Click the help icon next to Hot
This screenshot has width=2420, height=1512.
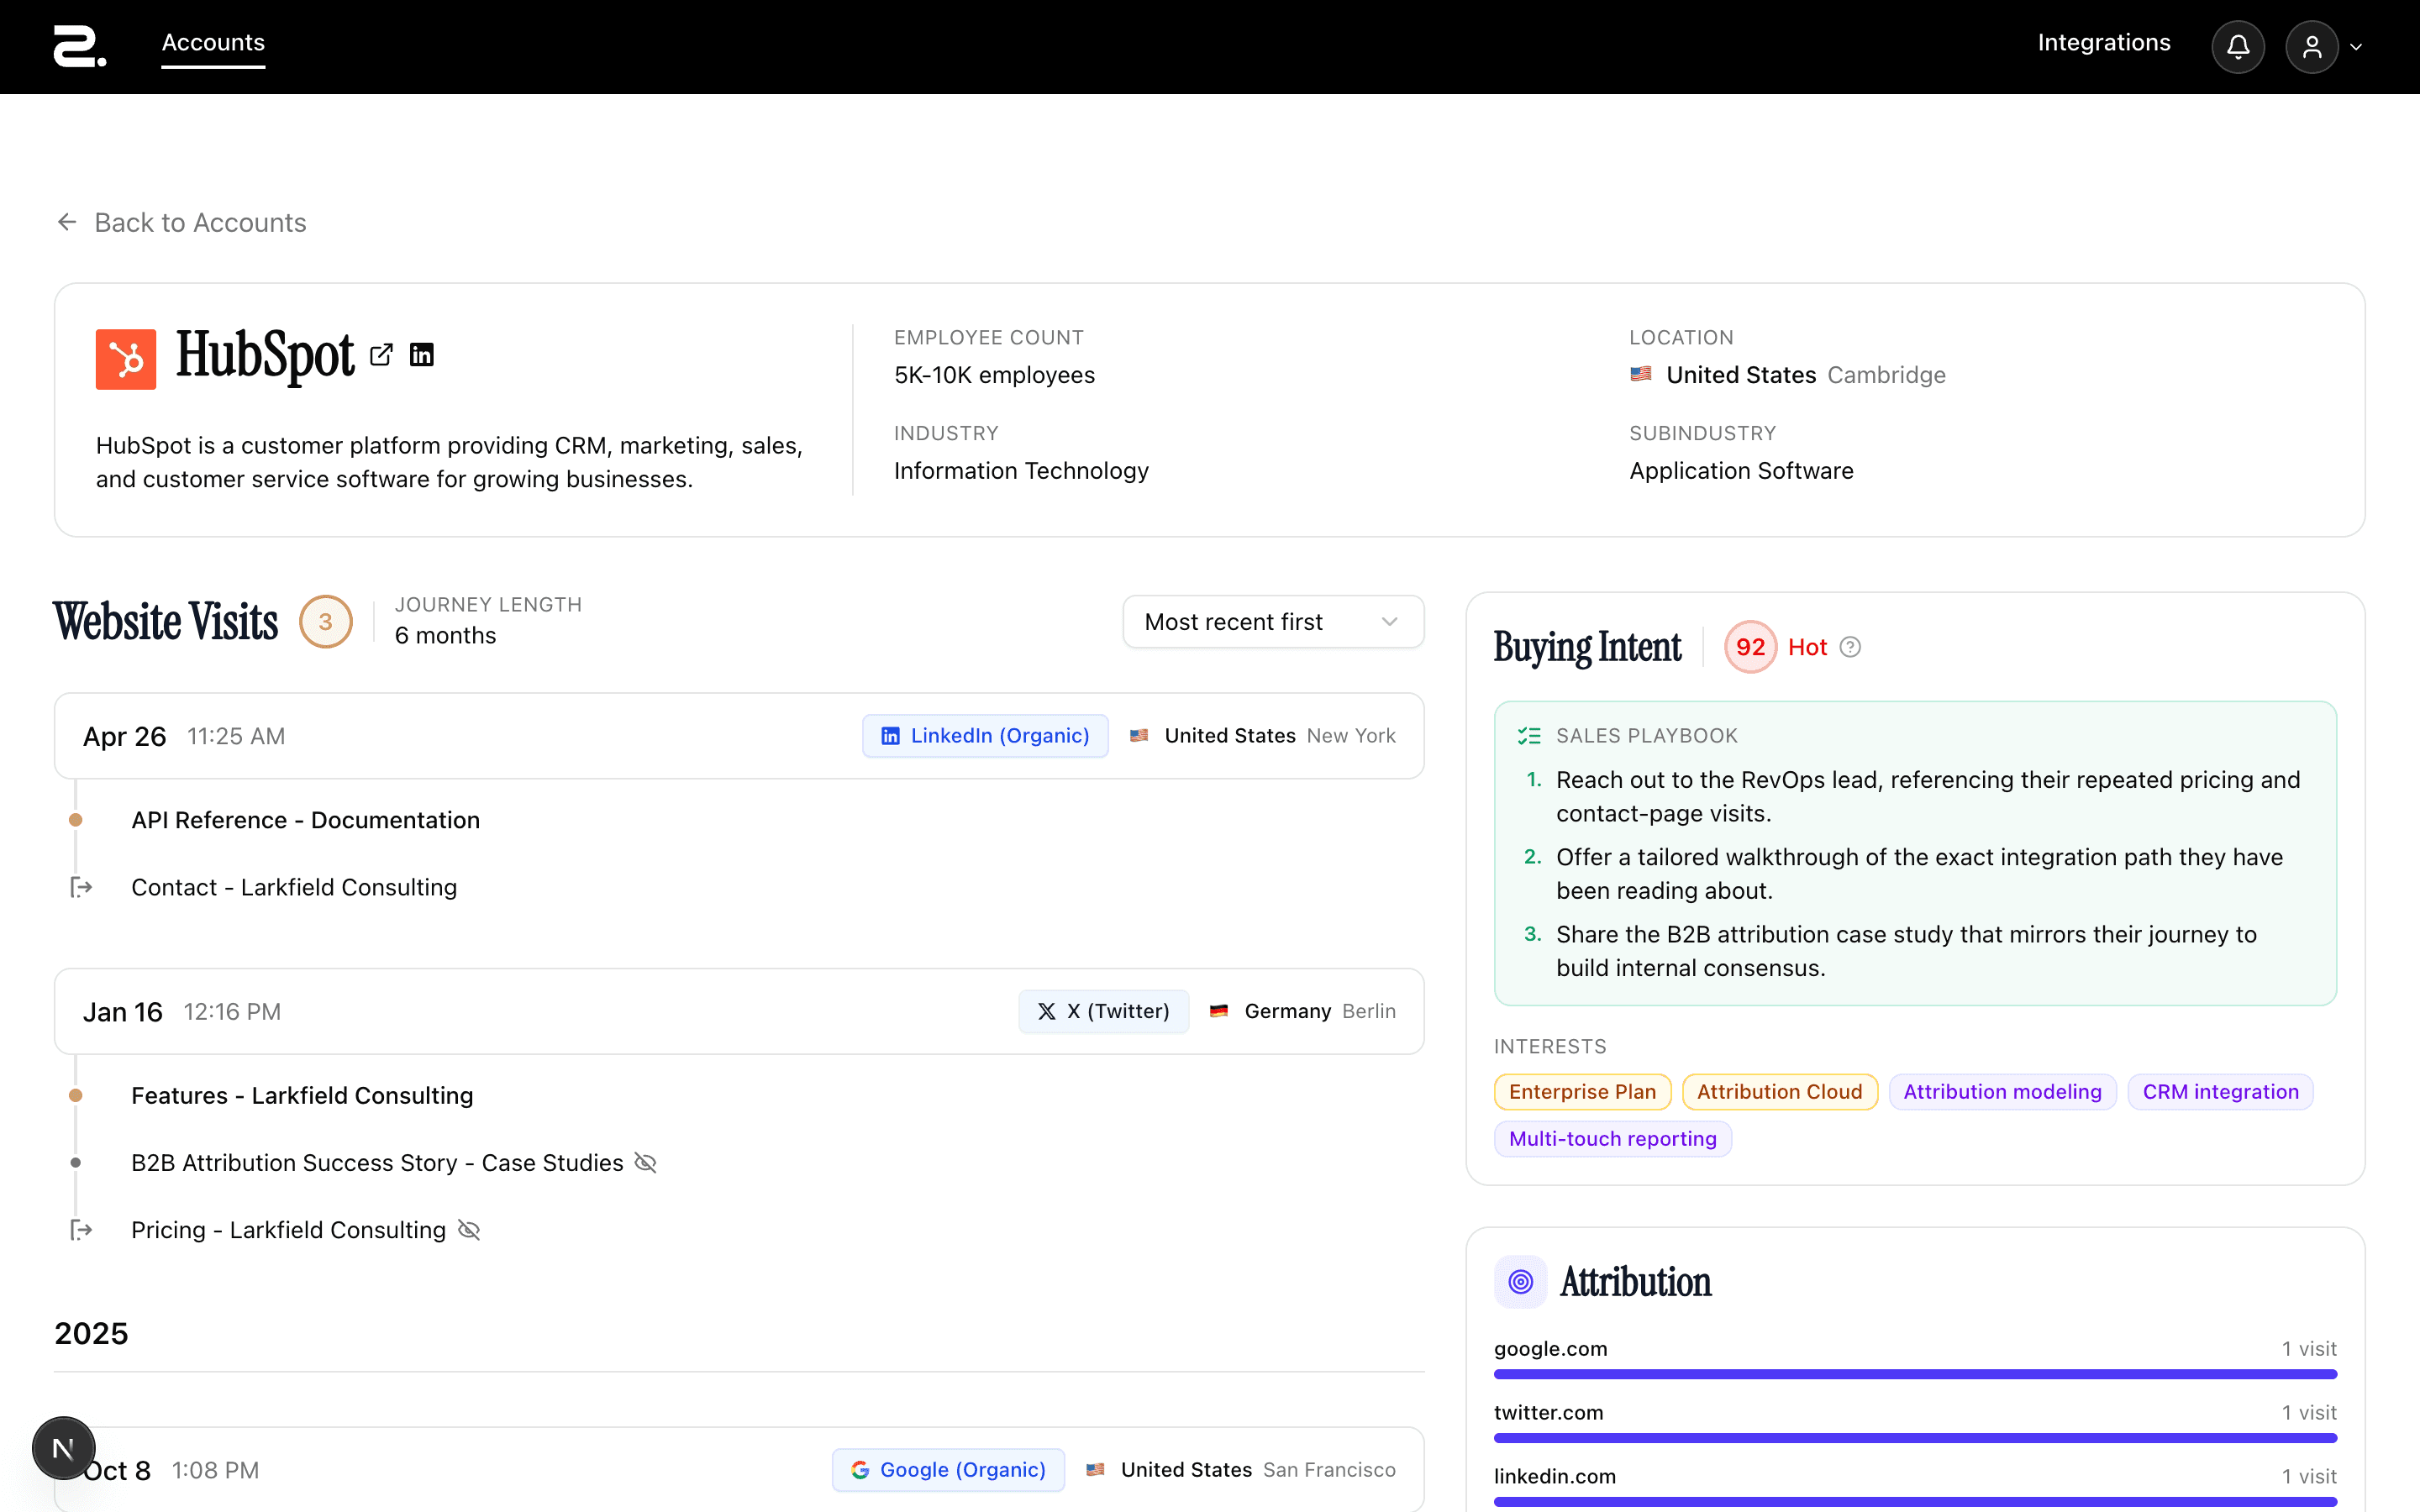(x=1850, y=647)
